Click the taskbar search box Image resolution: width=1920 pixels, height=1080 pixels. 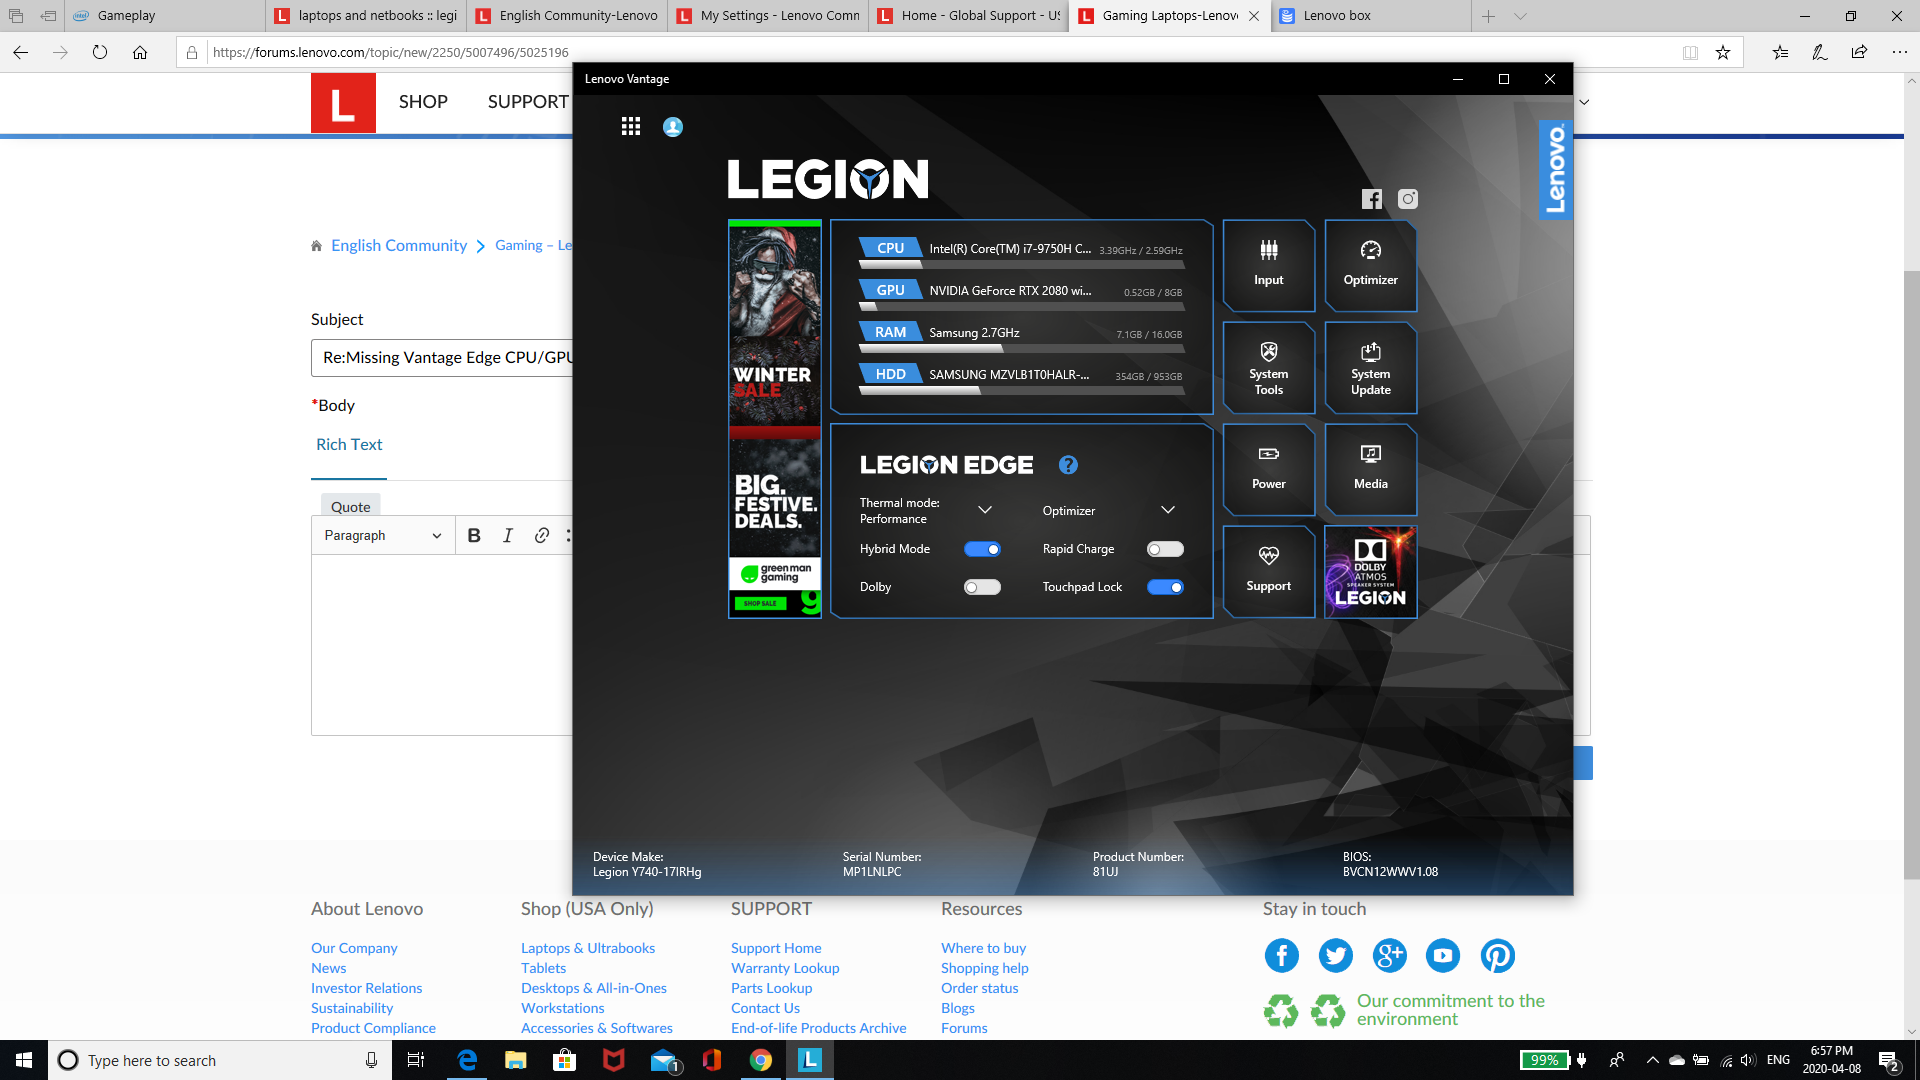pos(218,1060)
